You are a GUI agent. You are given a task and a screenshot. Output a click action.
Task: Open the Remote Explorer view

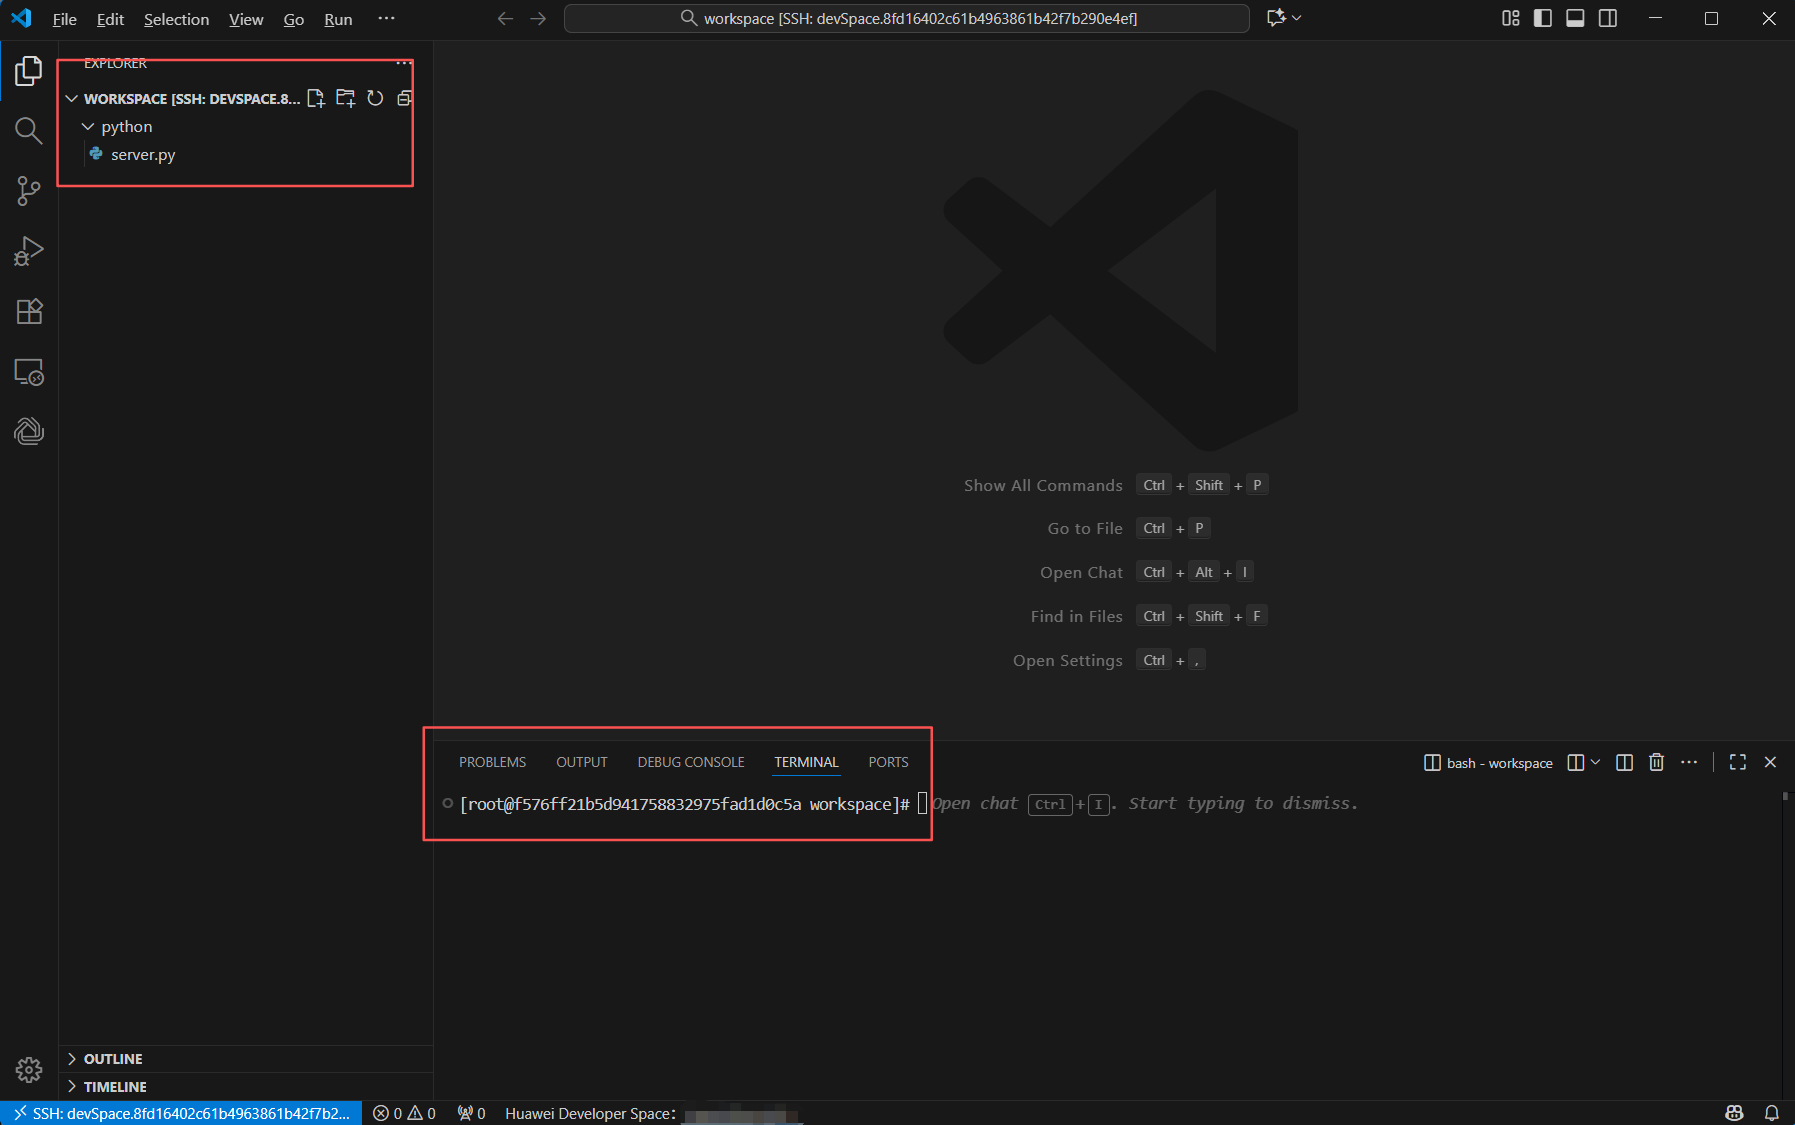29,372
